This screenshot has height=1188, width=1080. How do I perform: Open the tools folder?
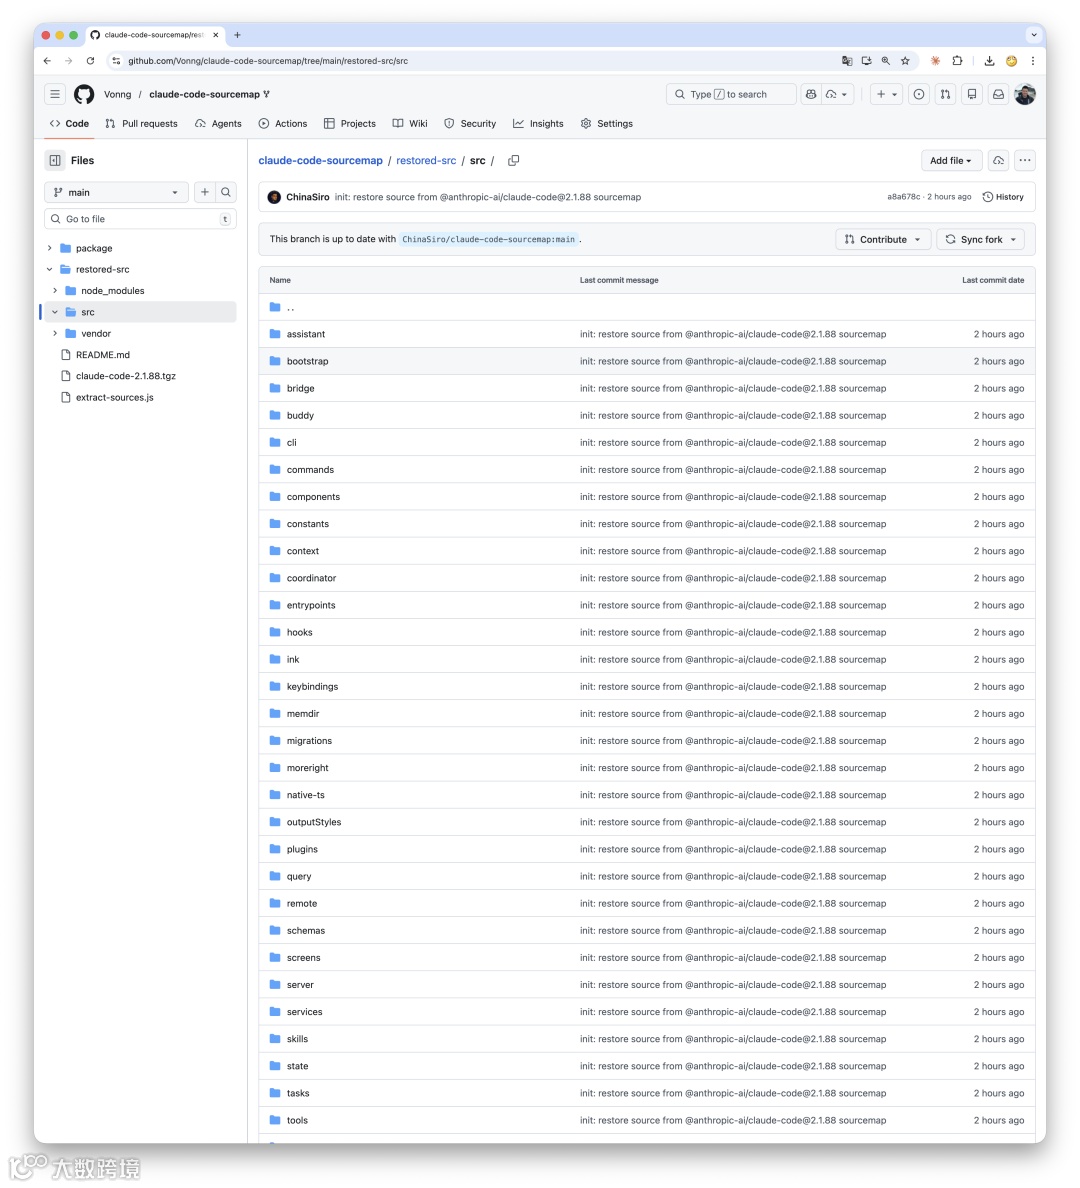point(297,1121)
